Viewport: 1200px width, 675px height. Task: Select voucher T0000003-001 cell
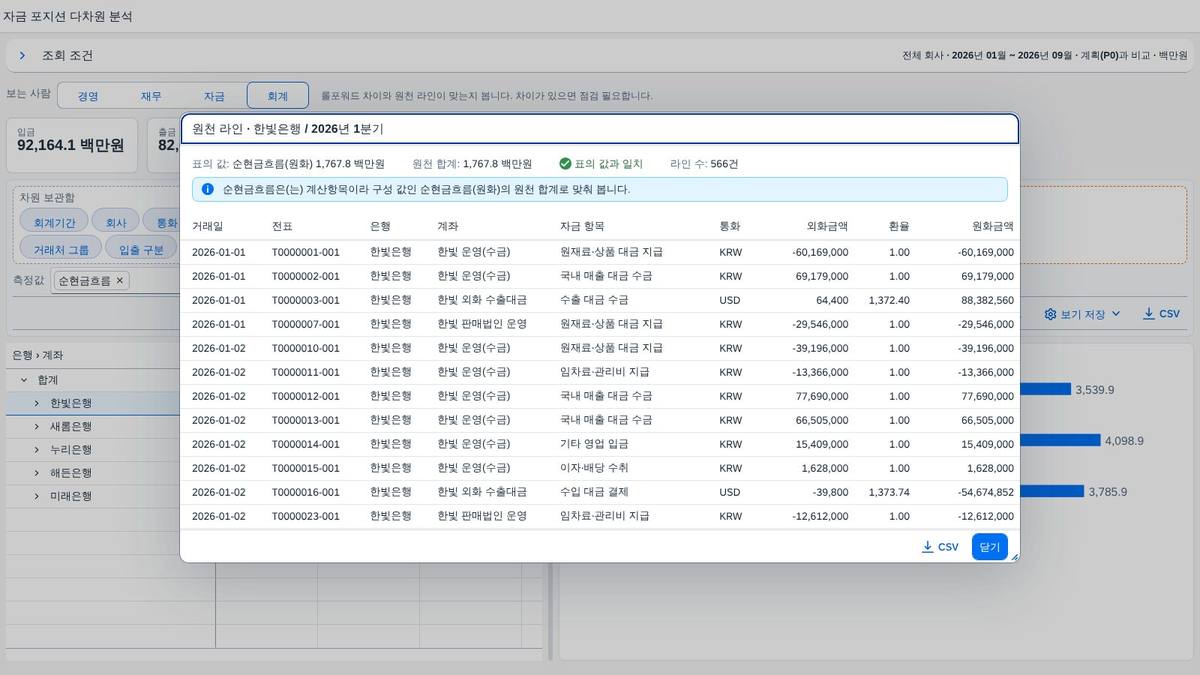(x=306, y=300)
